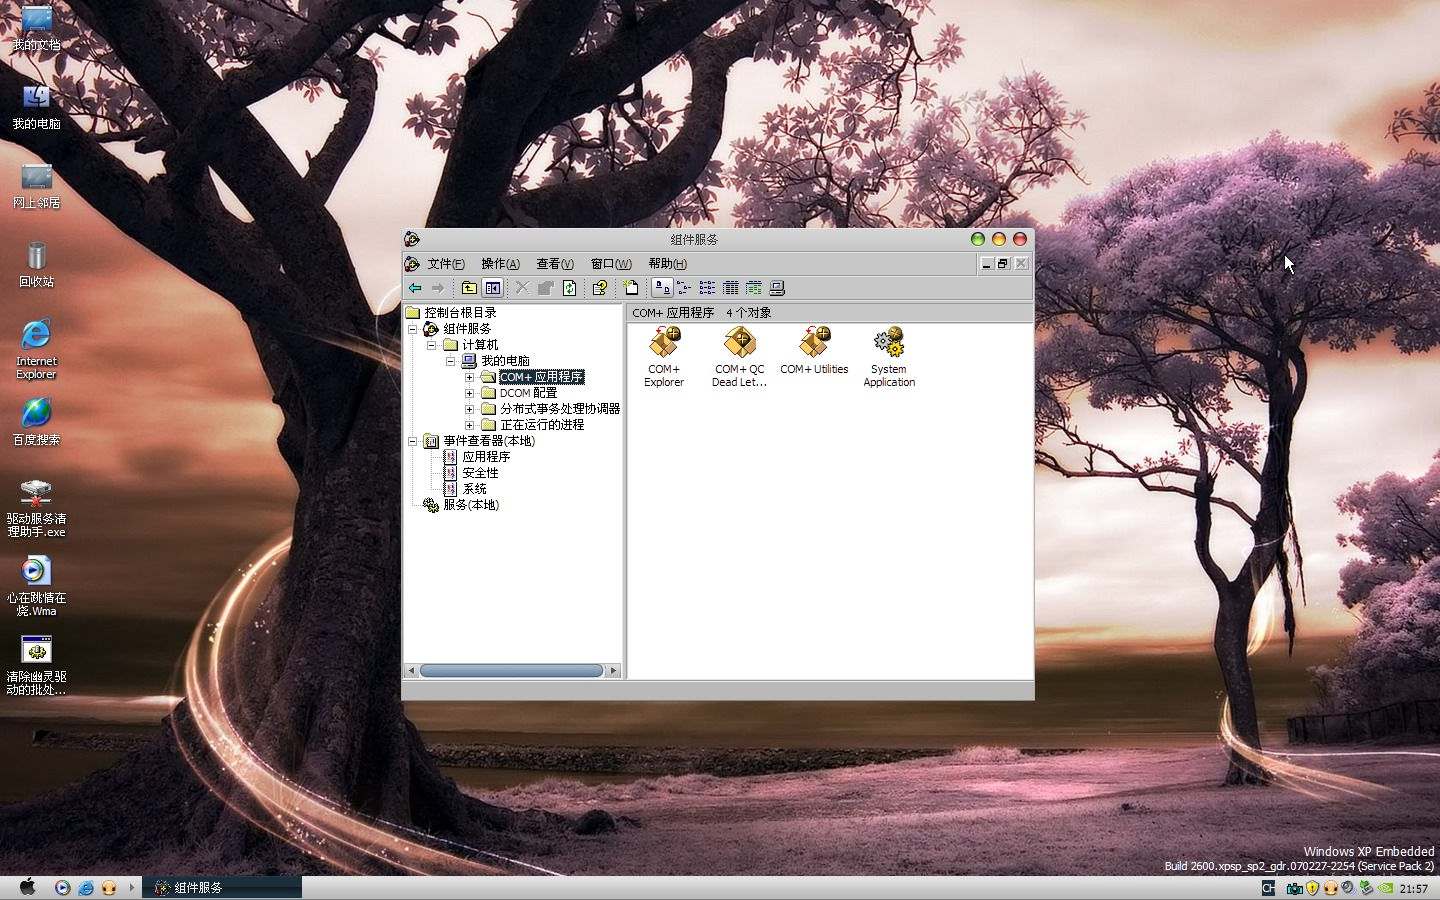Screen dimensions: 1440x900
Task: Select the System Application icon
Action: [x=889, y=357]
